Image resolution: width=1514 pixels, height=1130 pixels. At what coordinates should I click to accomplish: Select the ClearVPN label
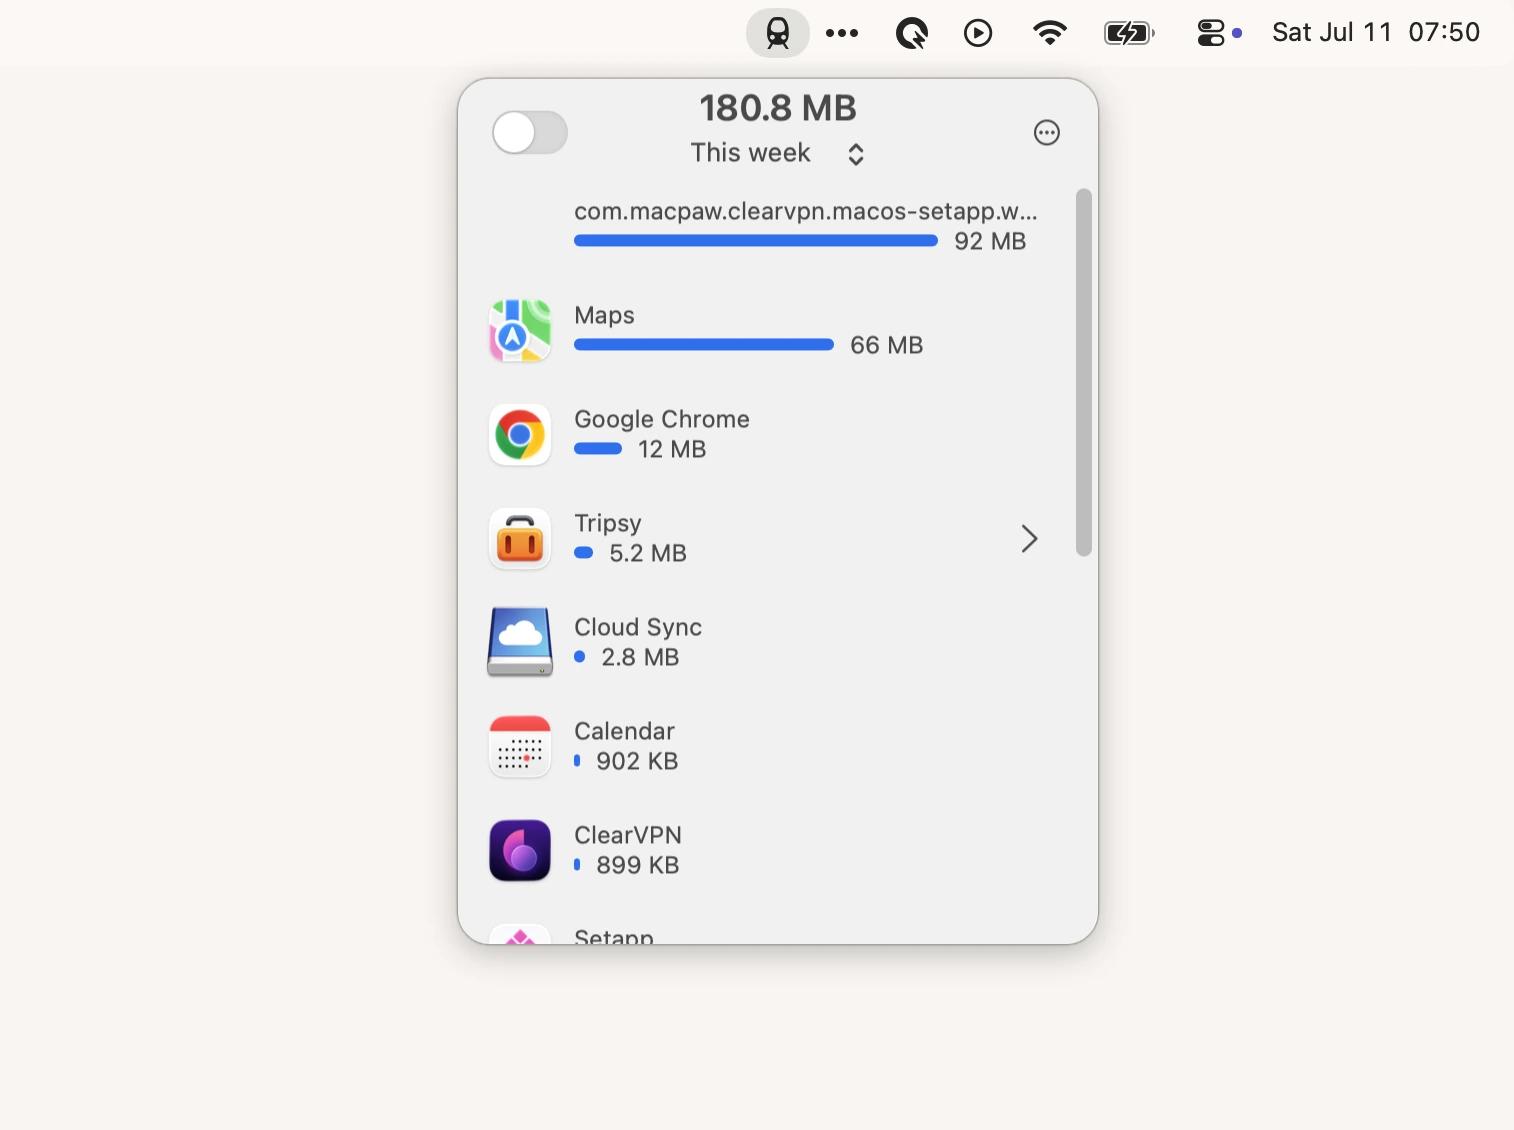[628, 835]
